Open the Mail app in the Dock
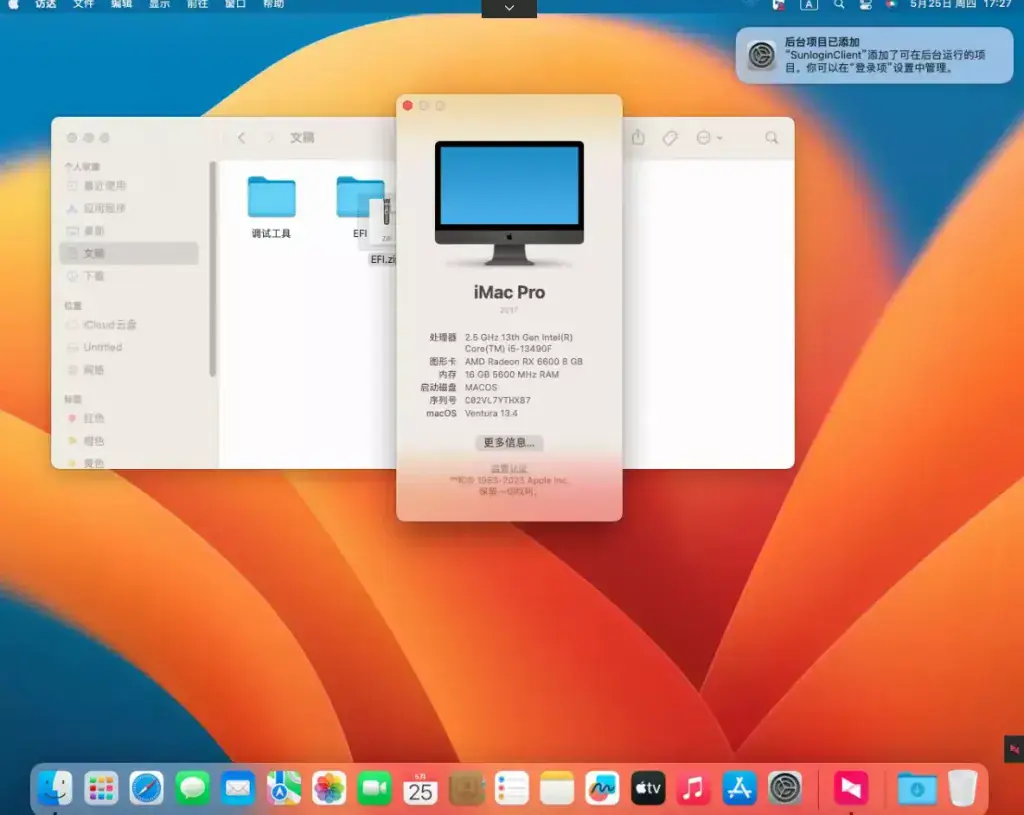 [238, 788]
